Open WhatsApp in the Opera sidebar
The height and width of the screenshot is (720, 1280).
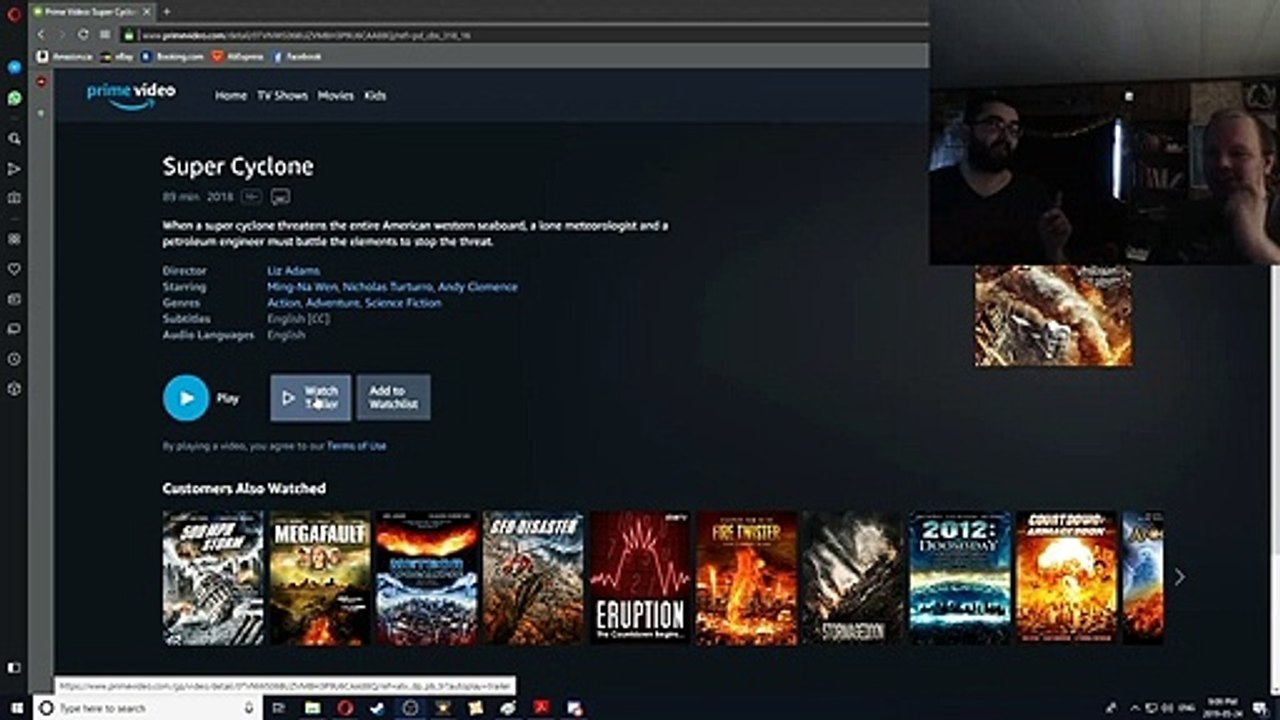click(14, 98)
